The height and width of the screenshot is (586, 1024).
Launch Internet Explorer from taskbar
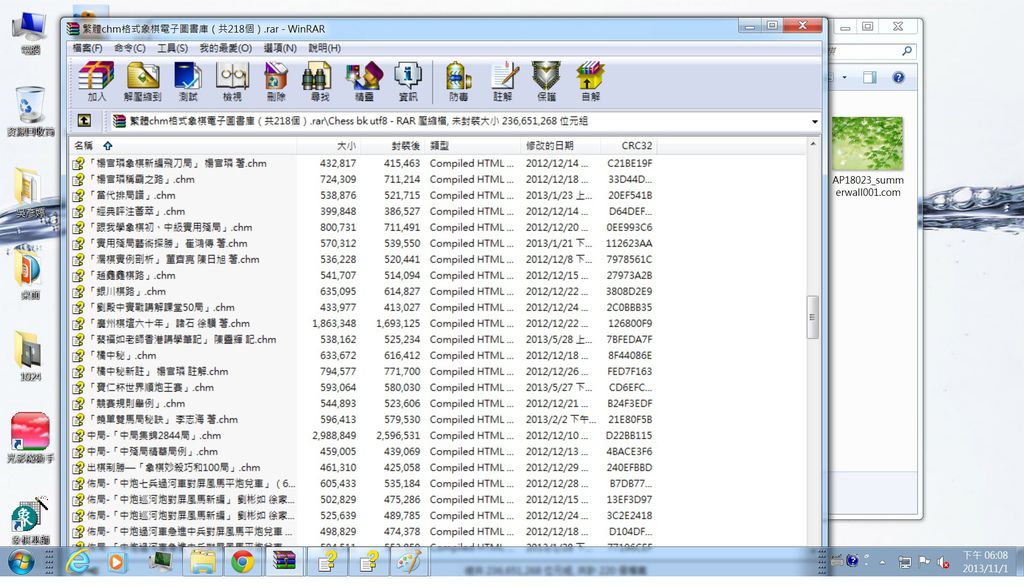[79, 561]
